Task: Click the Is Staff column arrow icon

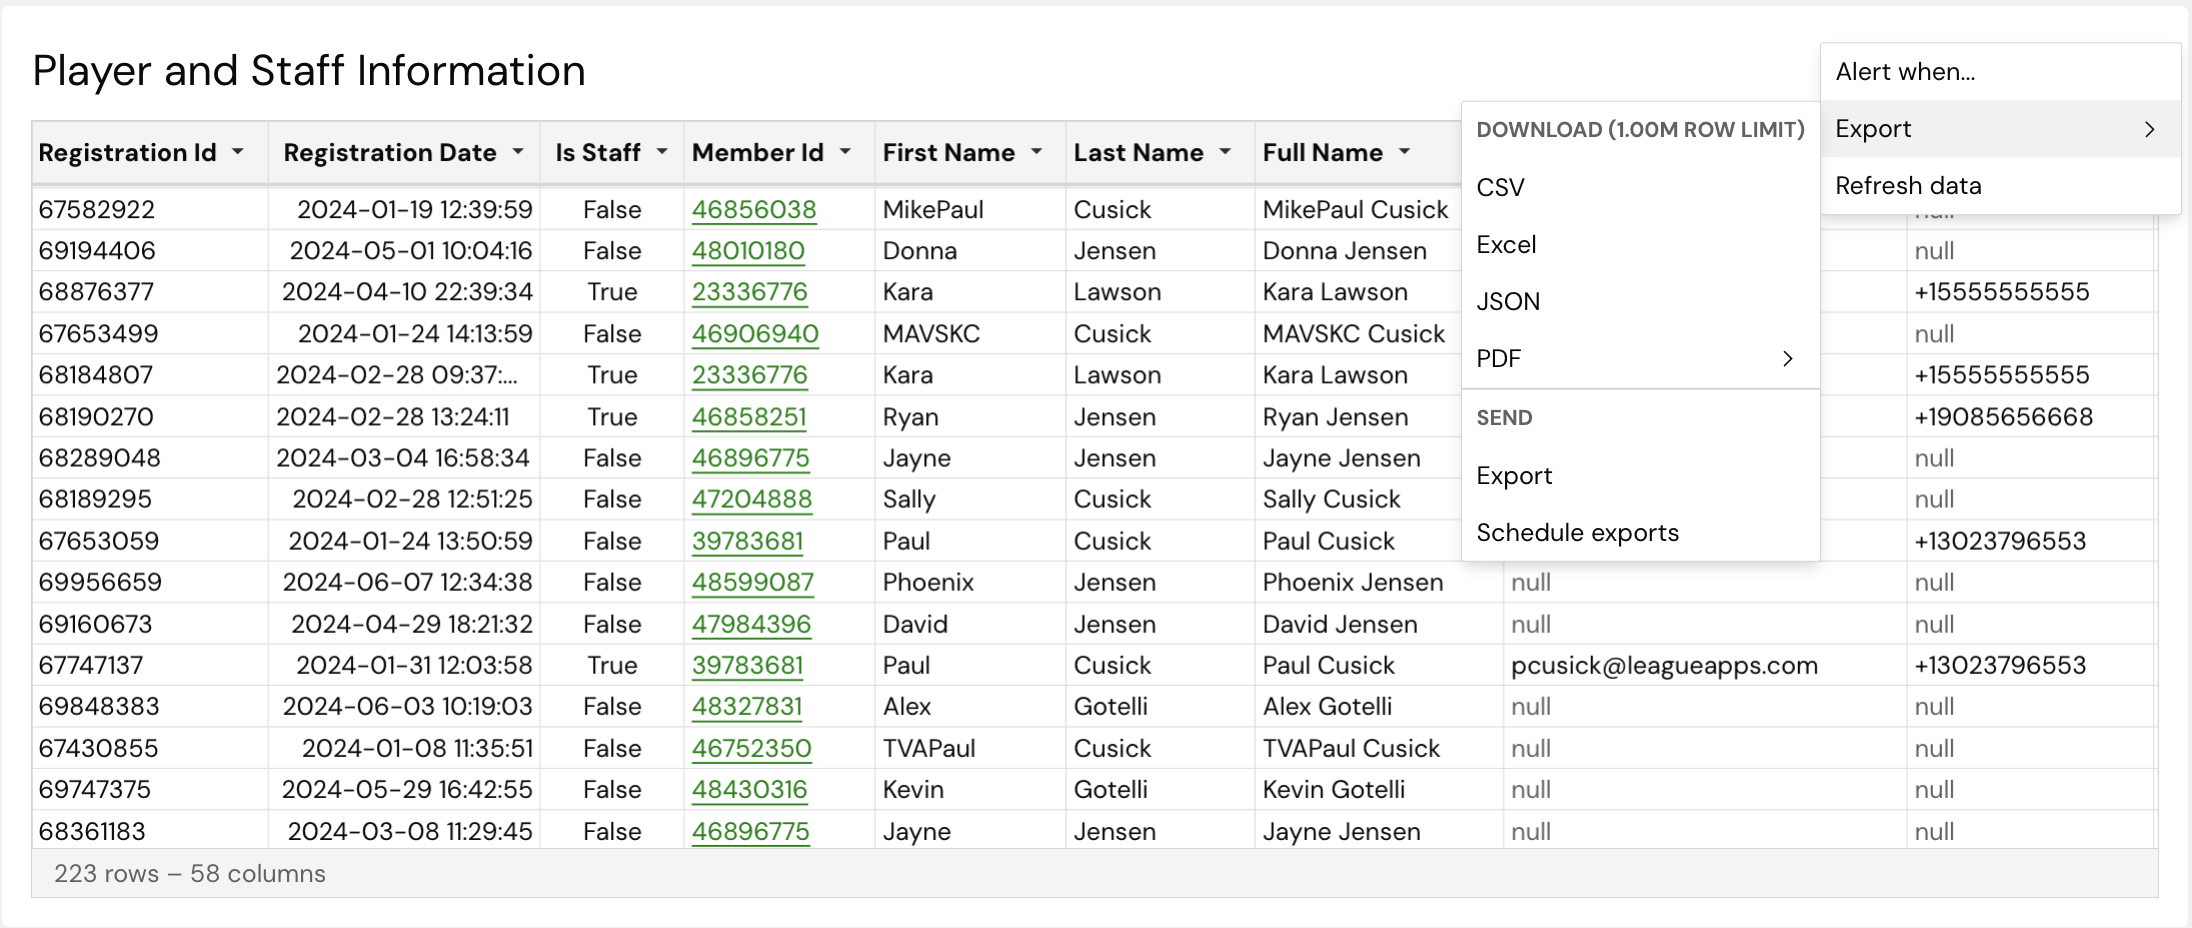Action: coord(661,153)
